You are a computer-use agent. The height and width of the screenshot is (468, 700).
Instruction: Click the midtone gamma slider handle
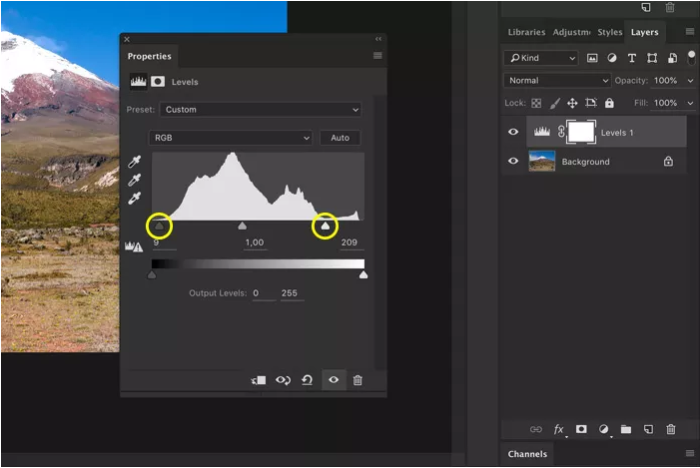coord(242,226)
